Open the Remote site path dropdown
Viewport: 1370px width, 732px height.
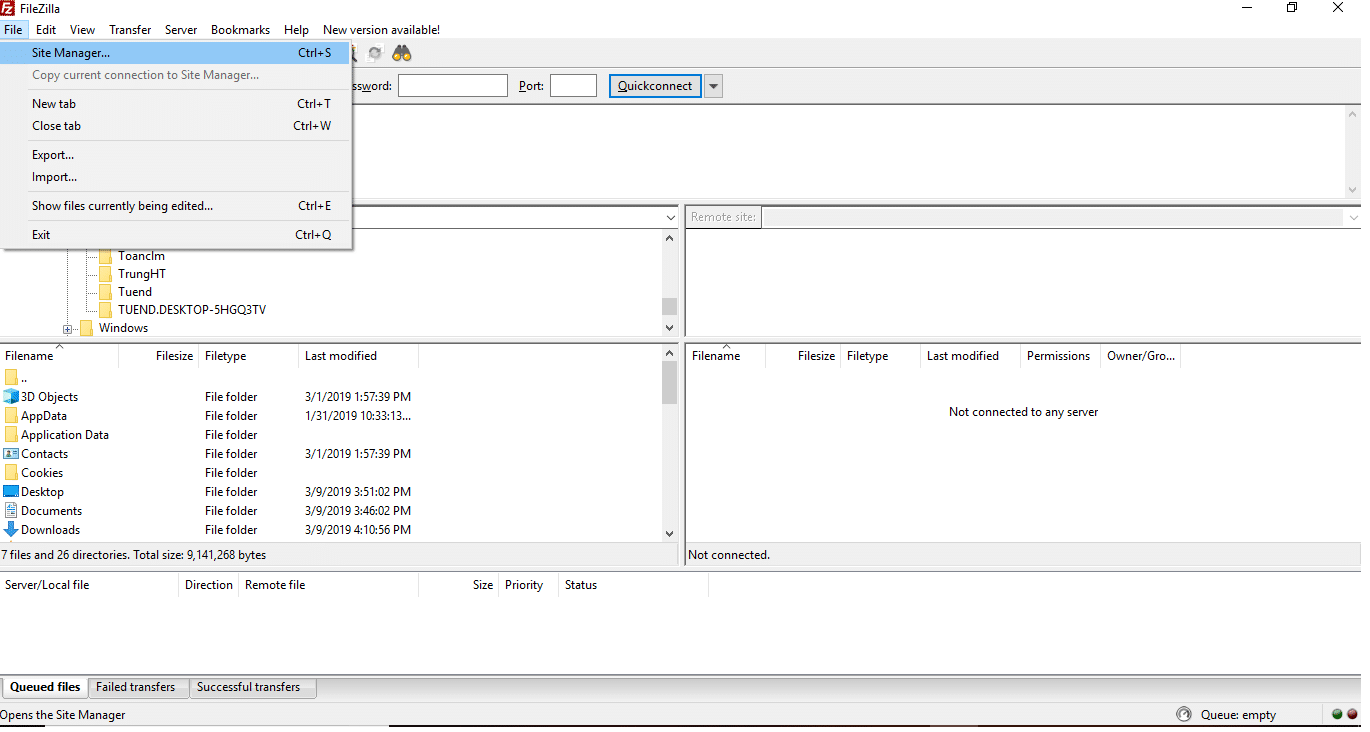1353,218
